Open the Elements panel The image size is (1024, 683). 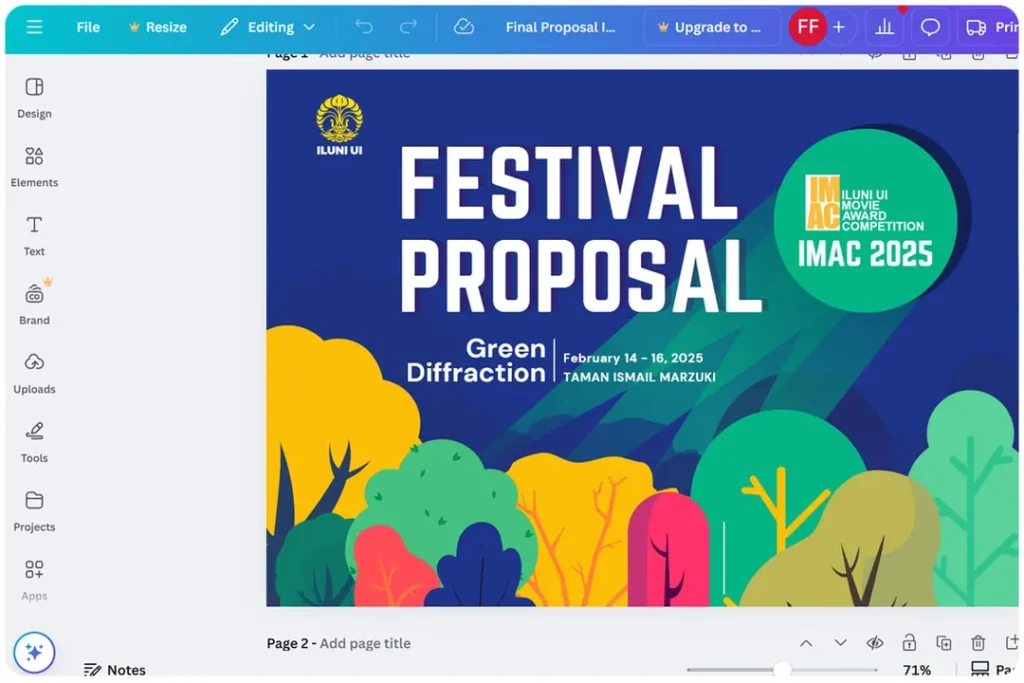(34, 167)
